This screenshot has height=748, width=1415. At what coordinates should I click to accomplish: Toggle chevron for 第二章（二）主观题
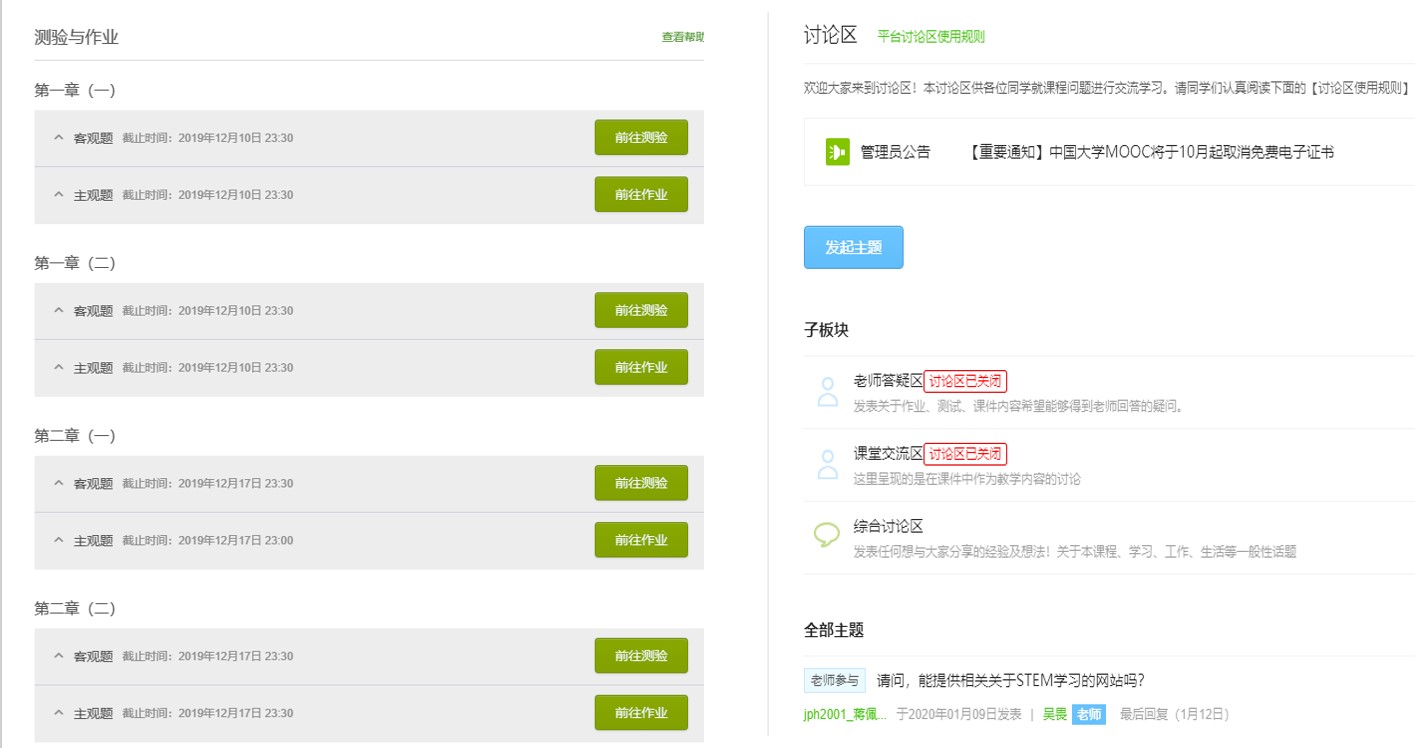point(58,714)
